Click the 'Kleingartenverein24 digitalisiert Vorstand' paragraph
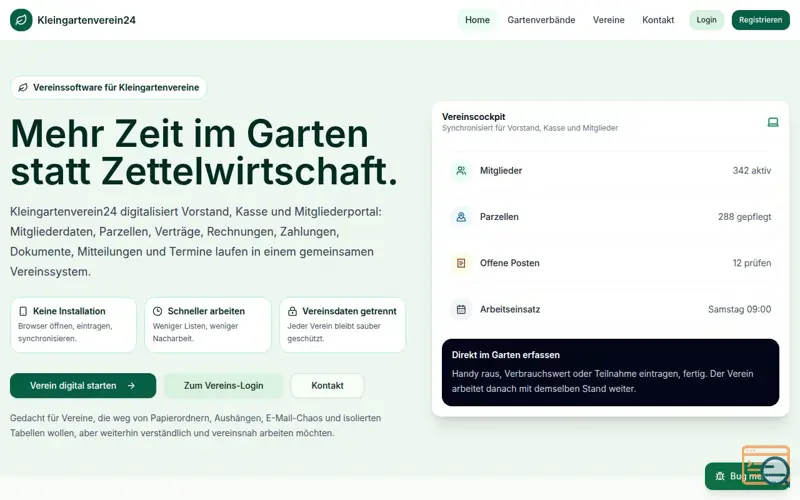 [x=195, y=241]
